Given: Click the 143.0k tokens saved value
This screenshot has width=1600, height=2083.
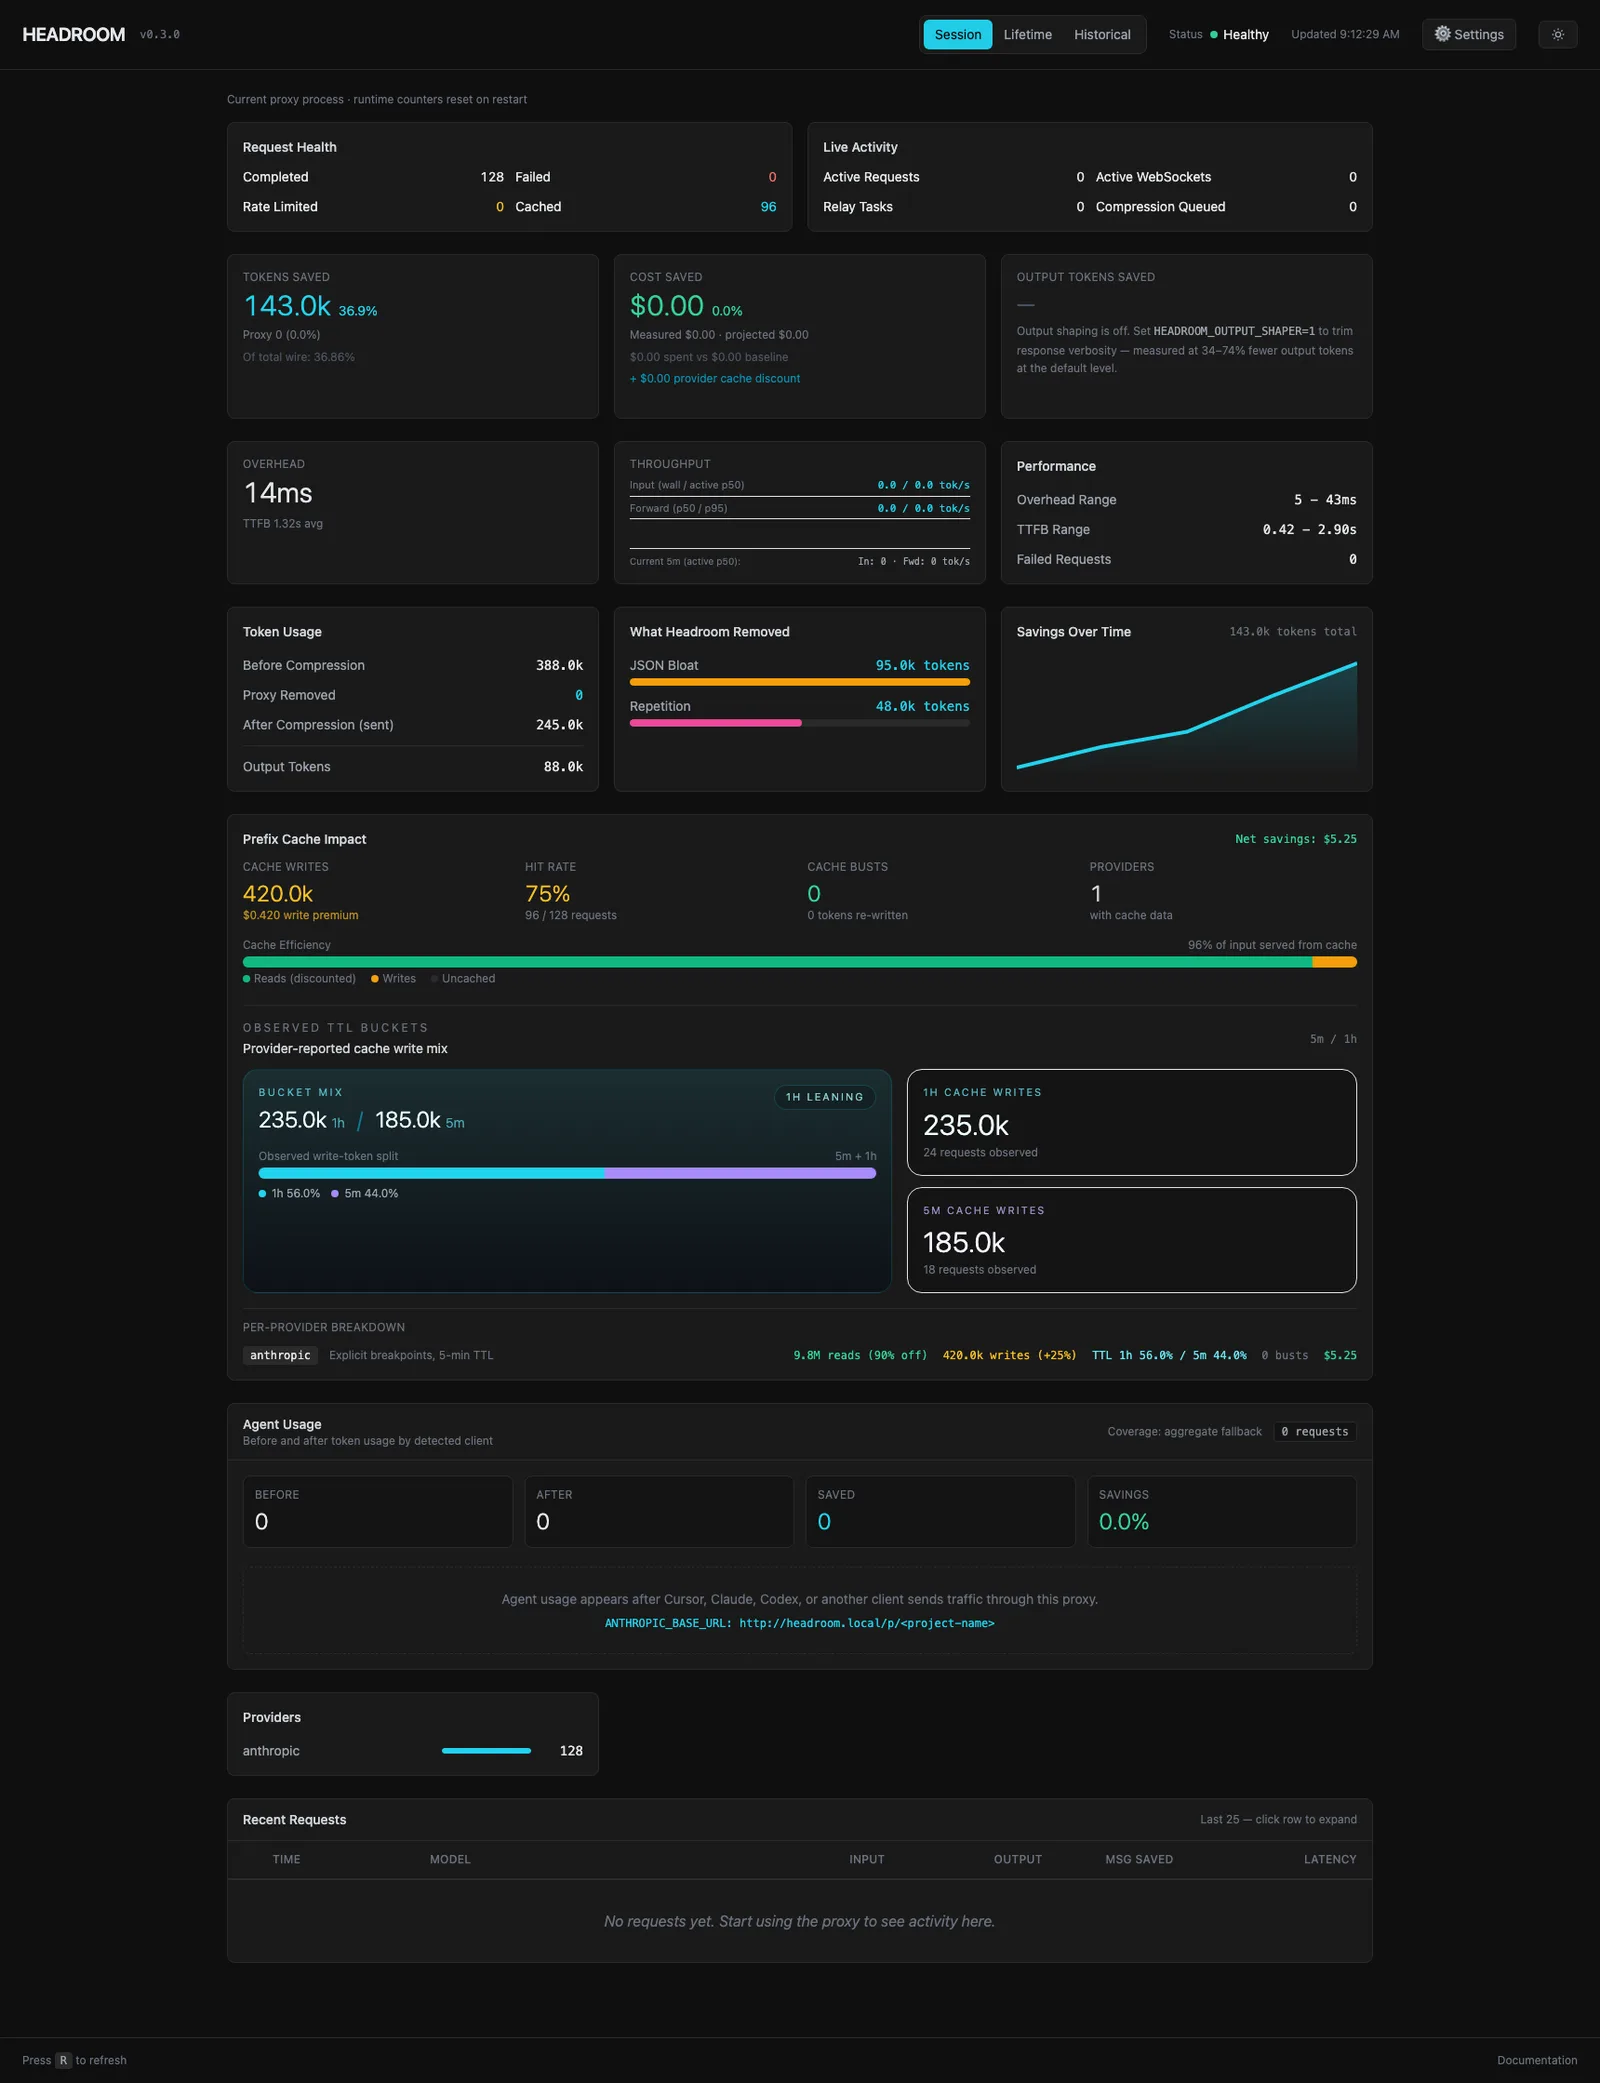Looking at the screenshot, I should click(x=287, y=306).
